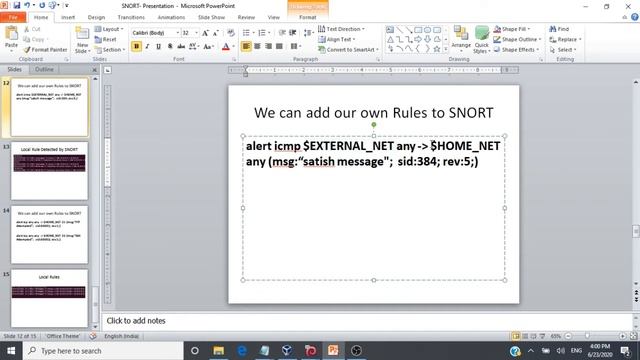Select slide 13 thumbnail Local Rule Detected
The height and width of the screenshot is (360, 640).
[x=49, y=171]
